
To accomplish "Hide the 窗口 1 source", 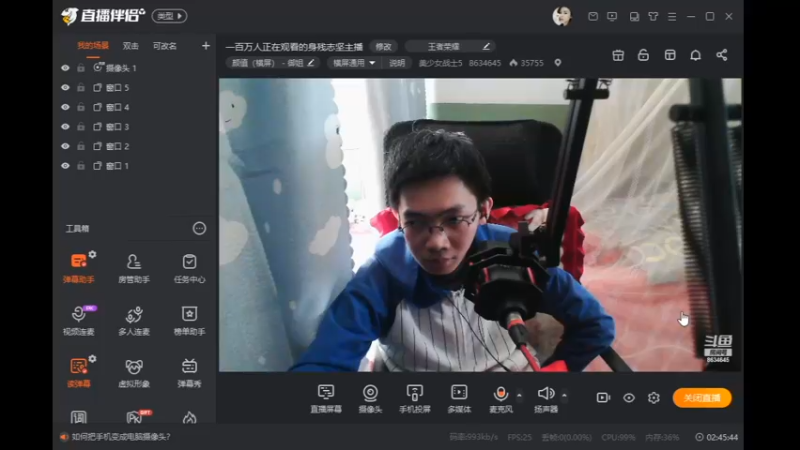I will 65,166.
